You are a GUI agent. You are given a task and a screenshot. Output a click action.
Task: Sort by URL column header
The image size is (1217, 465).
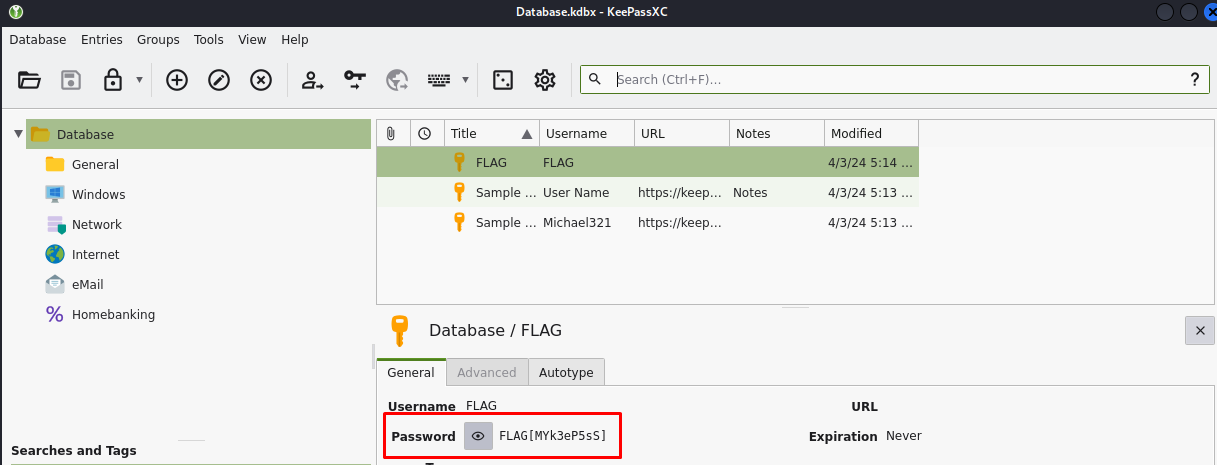click(682, 133)
